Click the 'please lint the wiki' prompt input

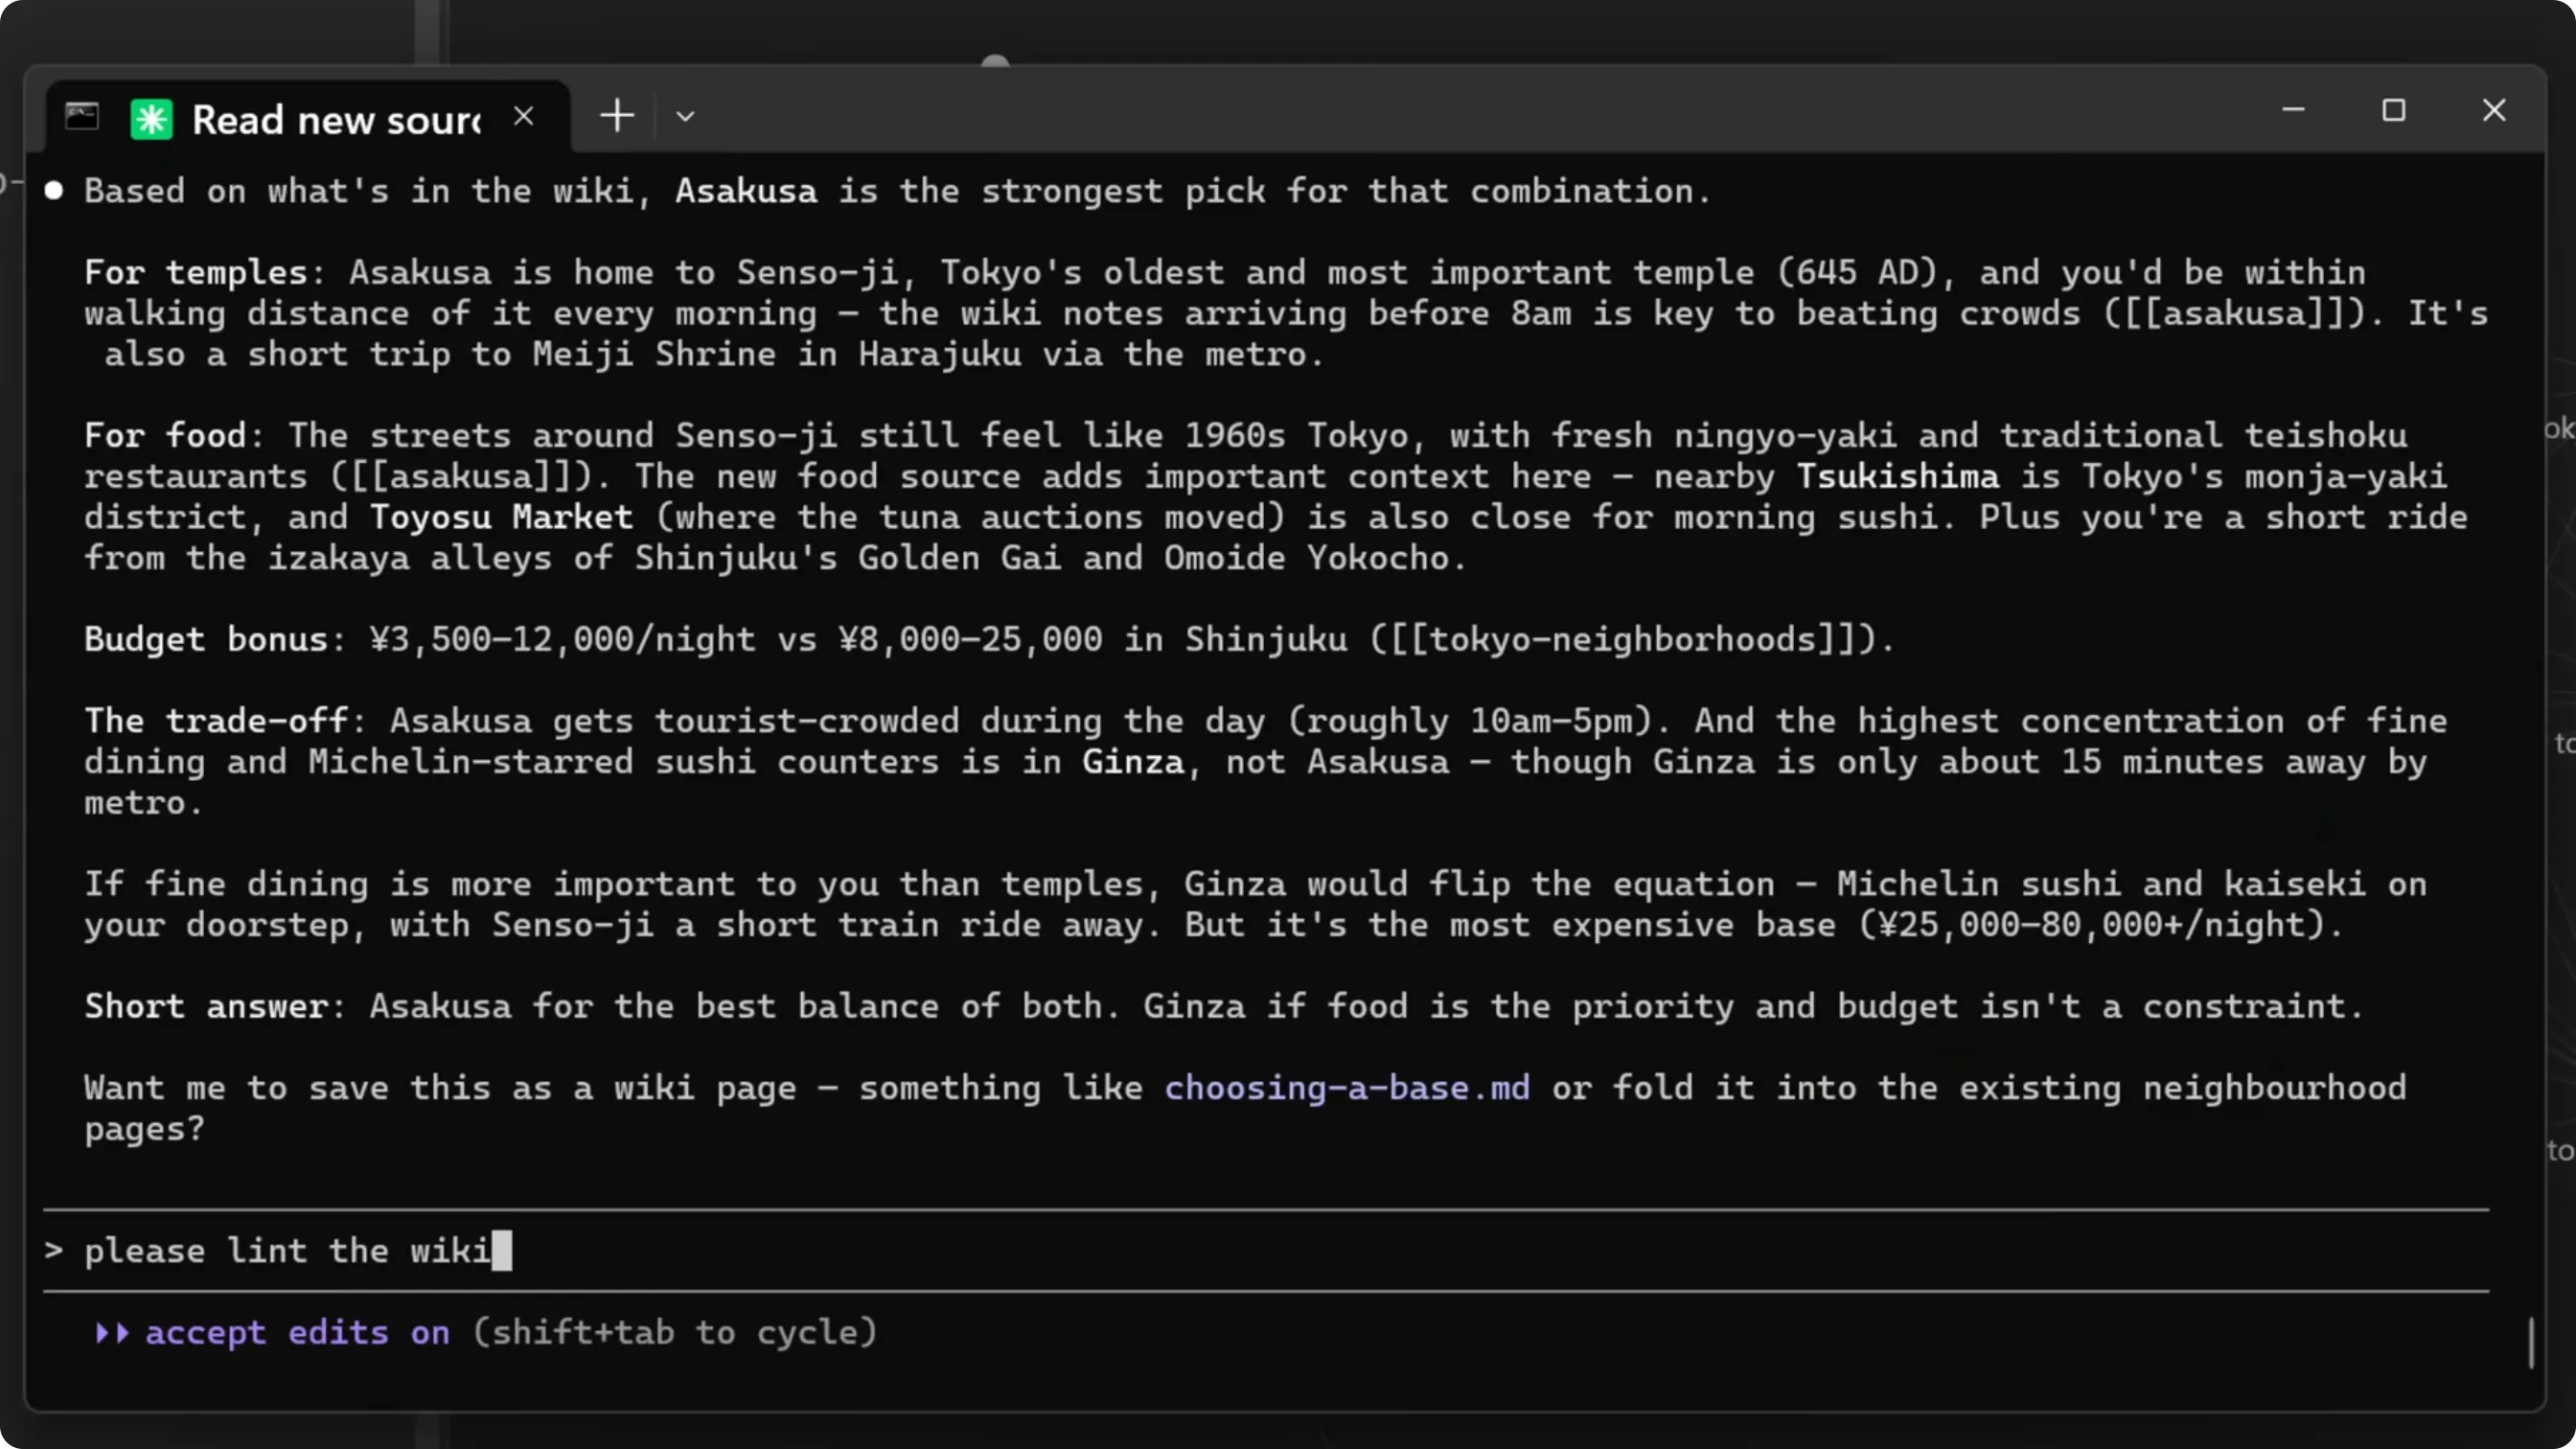1266,1250
